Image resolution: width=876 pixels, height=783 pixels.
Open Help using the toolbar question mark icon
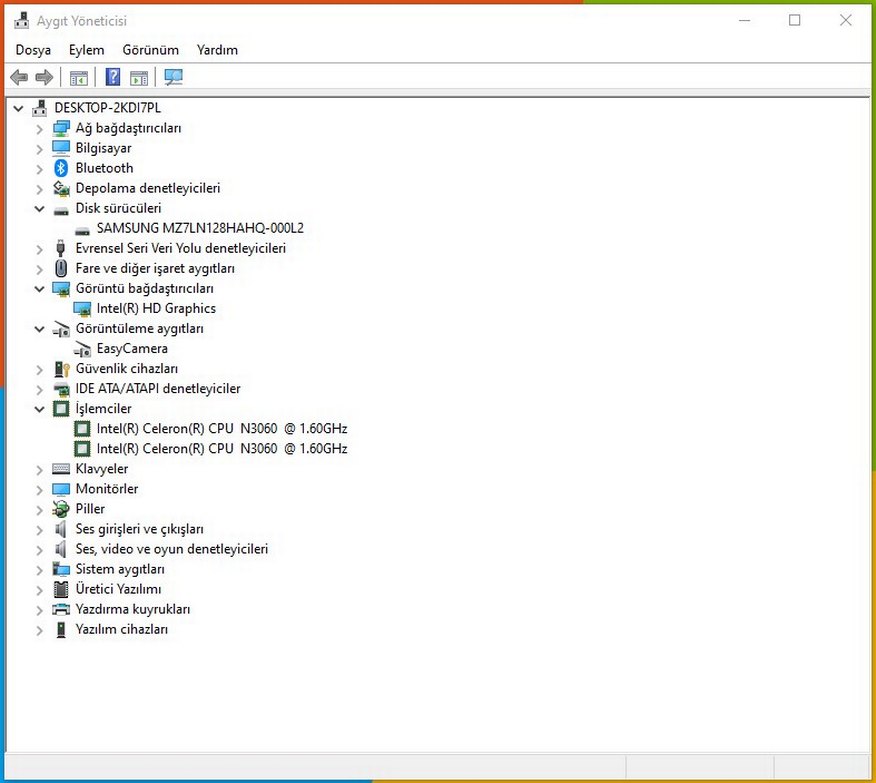pos(111,77)
